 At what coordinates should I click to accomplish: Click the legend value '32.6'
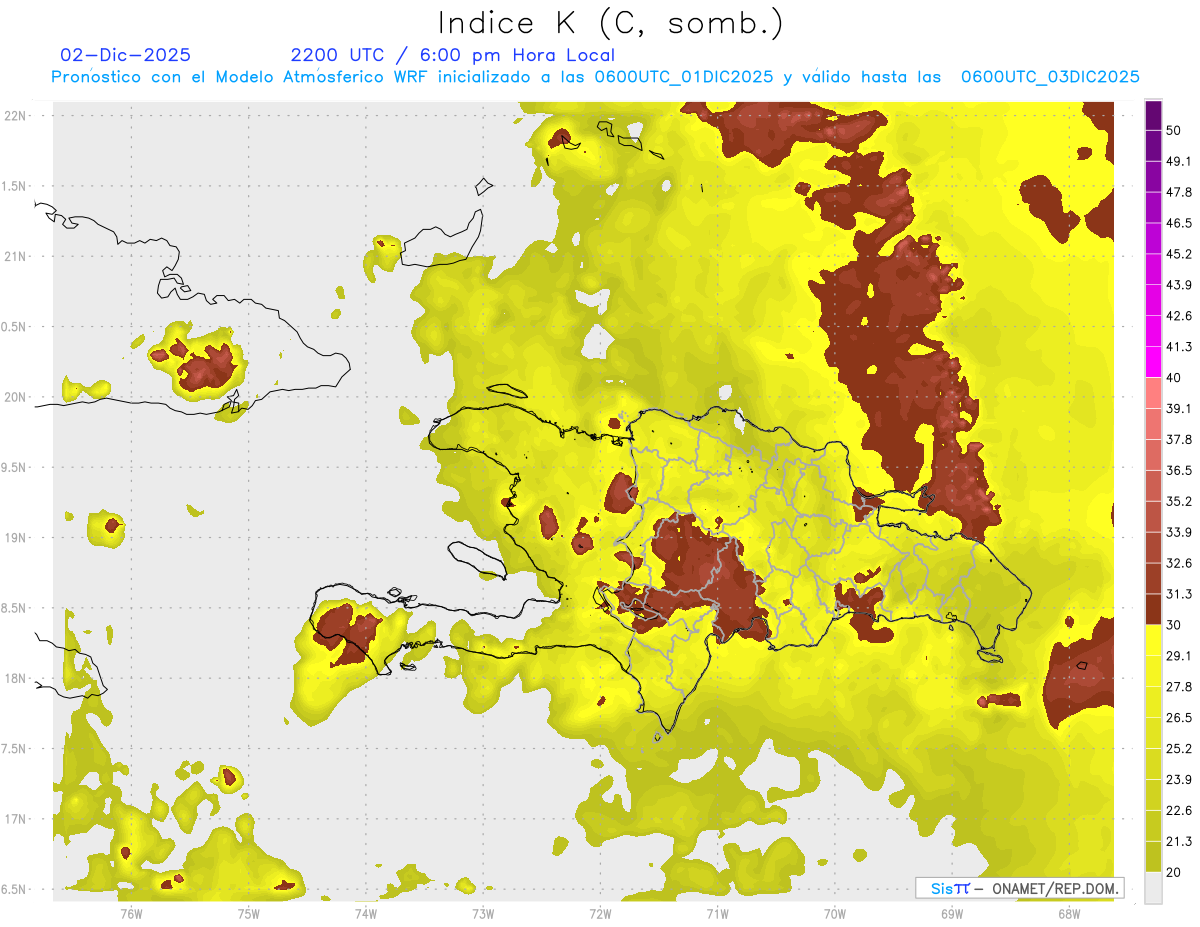tap(1178, 563)
